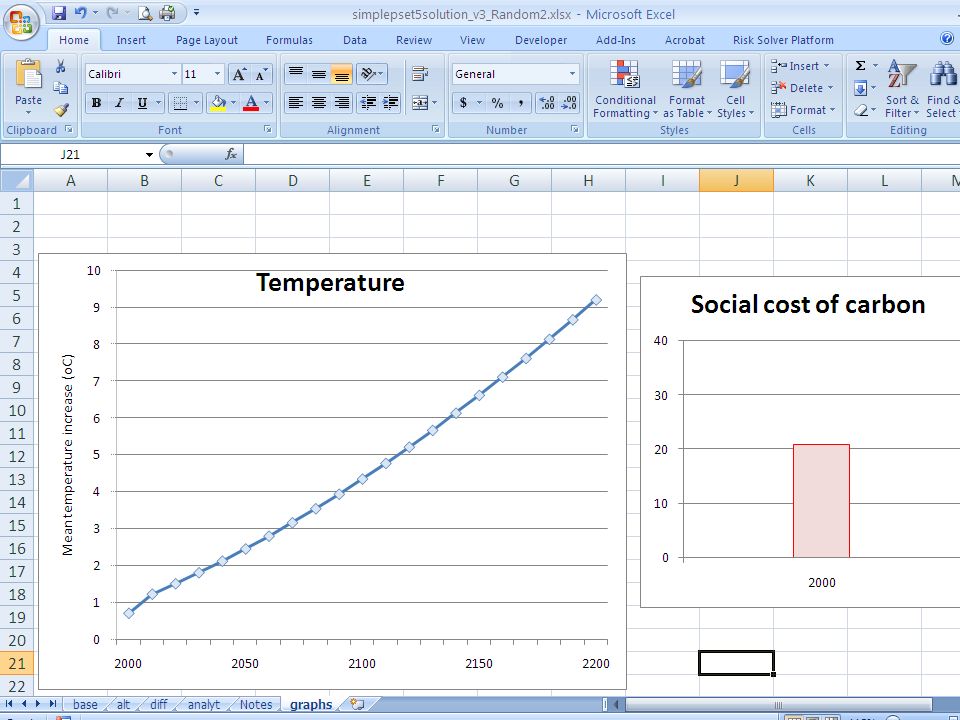Click the fx Insert Function button

click(231, 154)
